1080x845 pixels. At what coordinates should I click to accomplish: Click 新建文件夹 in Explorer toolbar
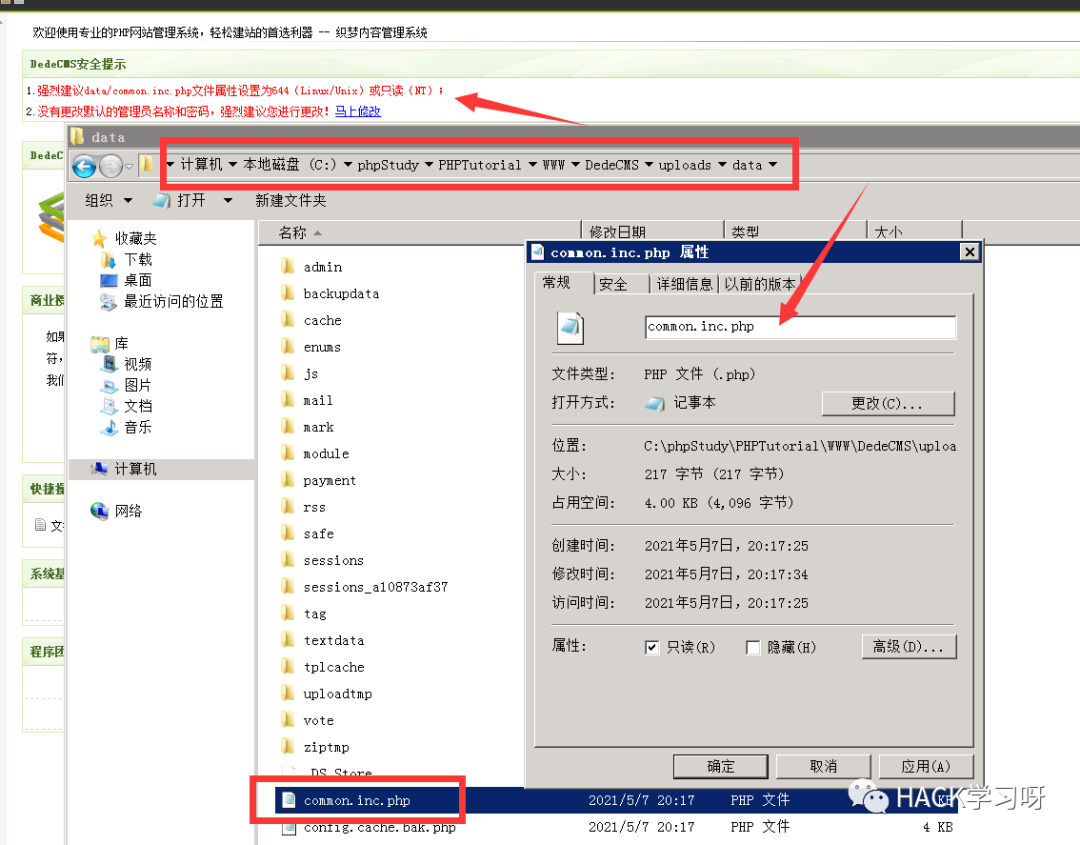coord(291,200)
